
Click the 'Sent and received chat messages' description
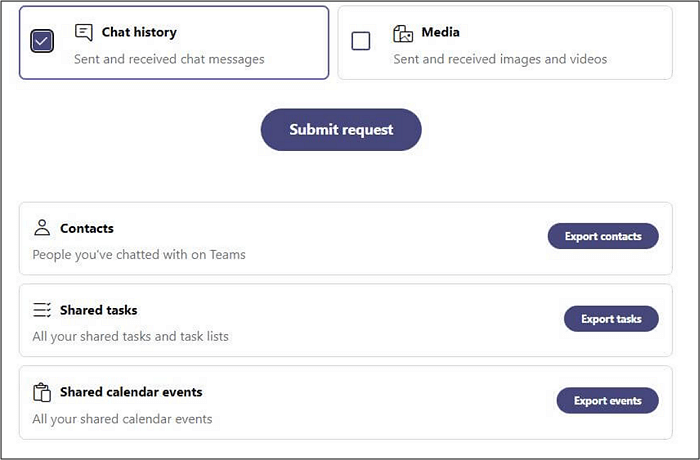tap(169, 59)
